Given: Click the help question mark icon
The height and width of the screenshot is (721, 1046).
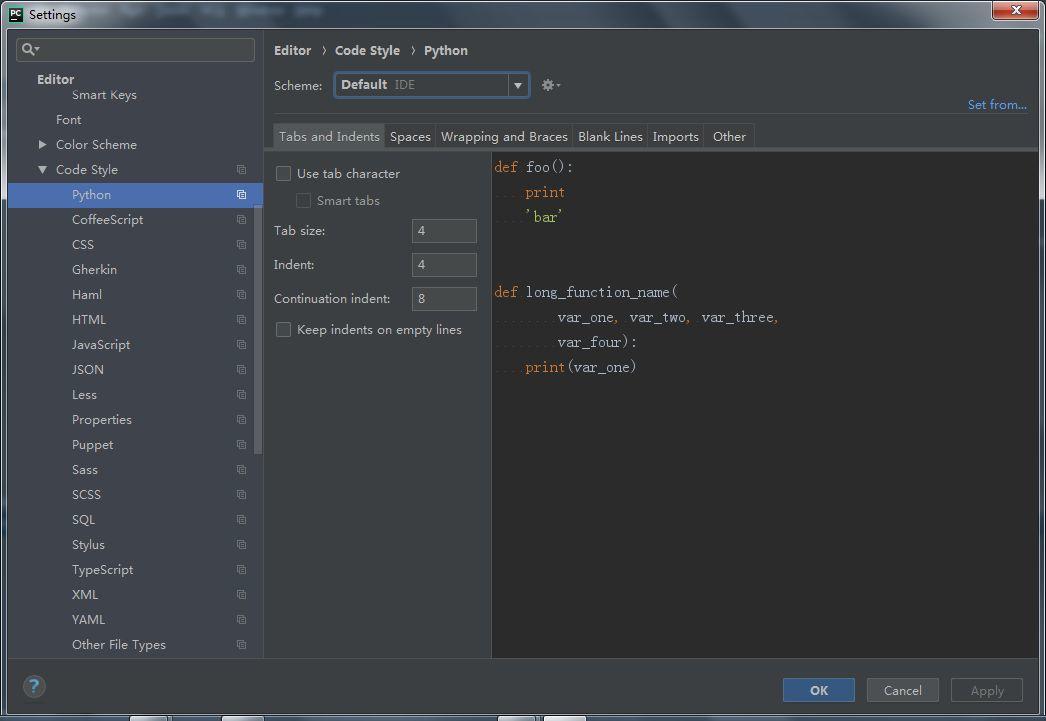Looking at the screenshot, I should click(34, 686).
